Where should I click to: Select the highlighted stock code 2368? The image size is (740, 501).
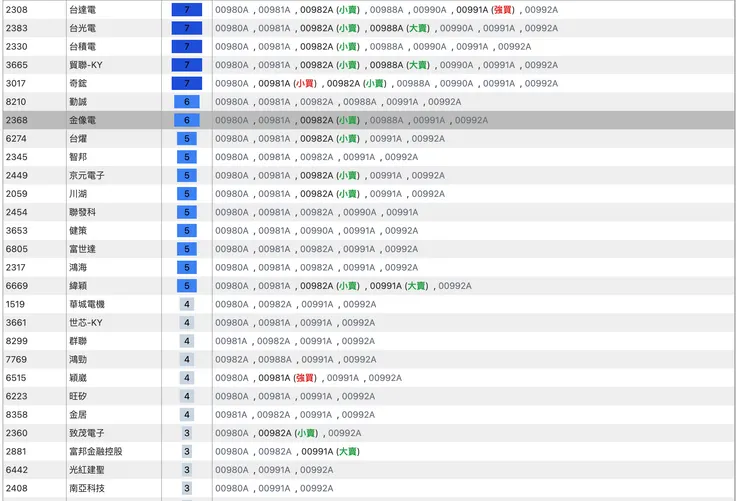pos(17,120)
